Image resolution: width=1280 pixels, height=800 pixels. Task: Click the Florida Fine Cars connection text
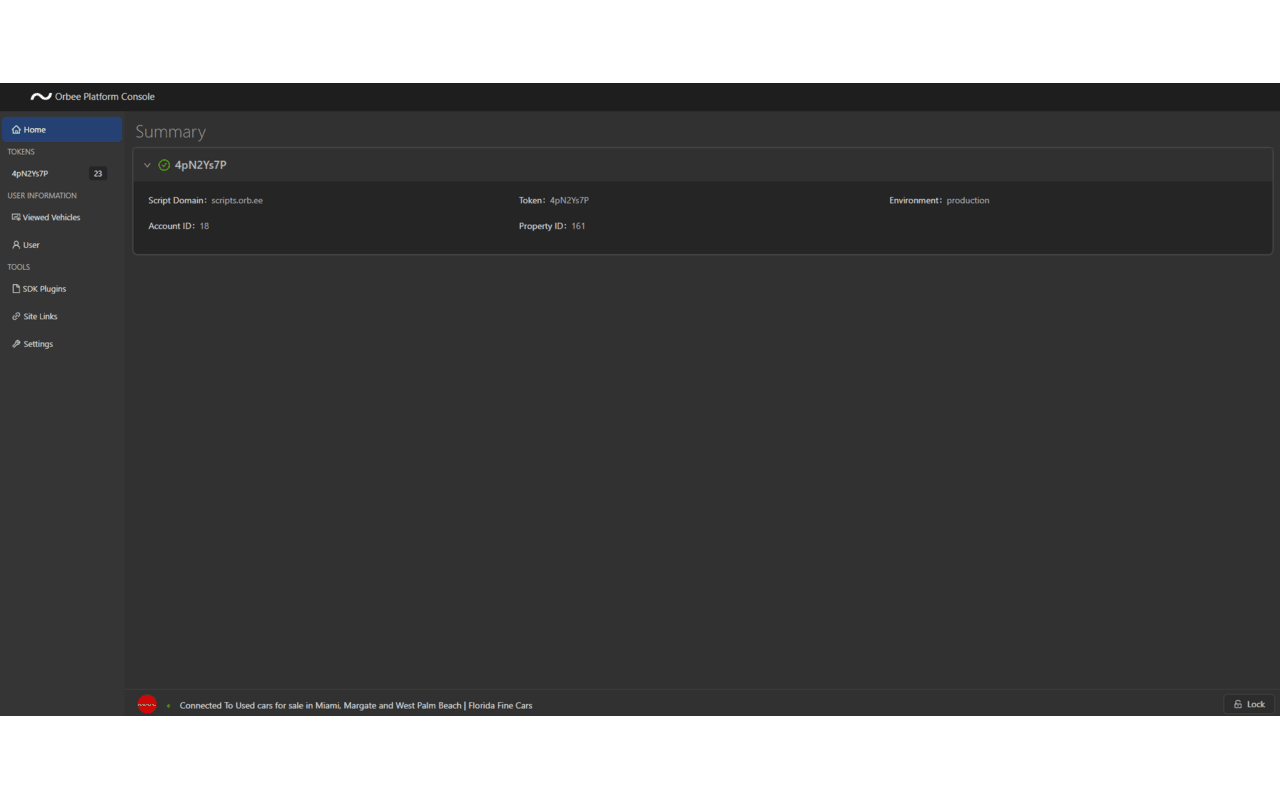pos(356,705)
